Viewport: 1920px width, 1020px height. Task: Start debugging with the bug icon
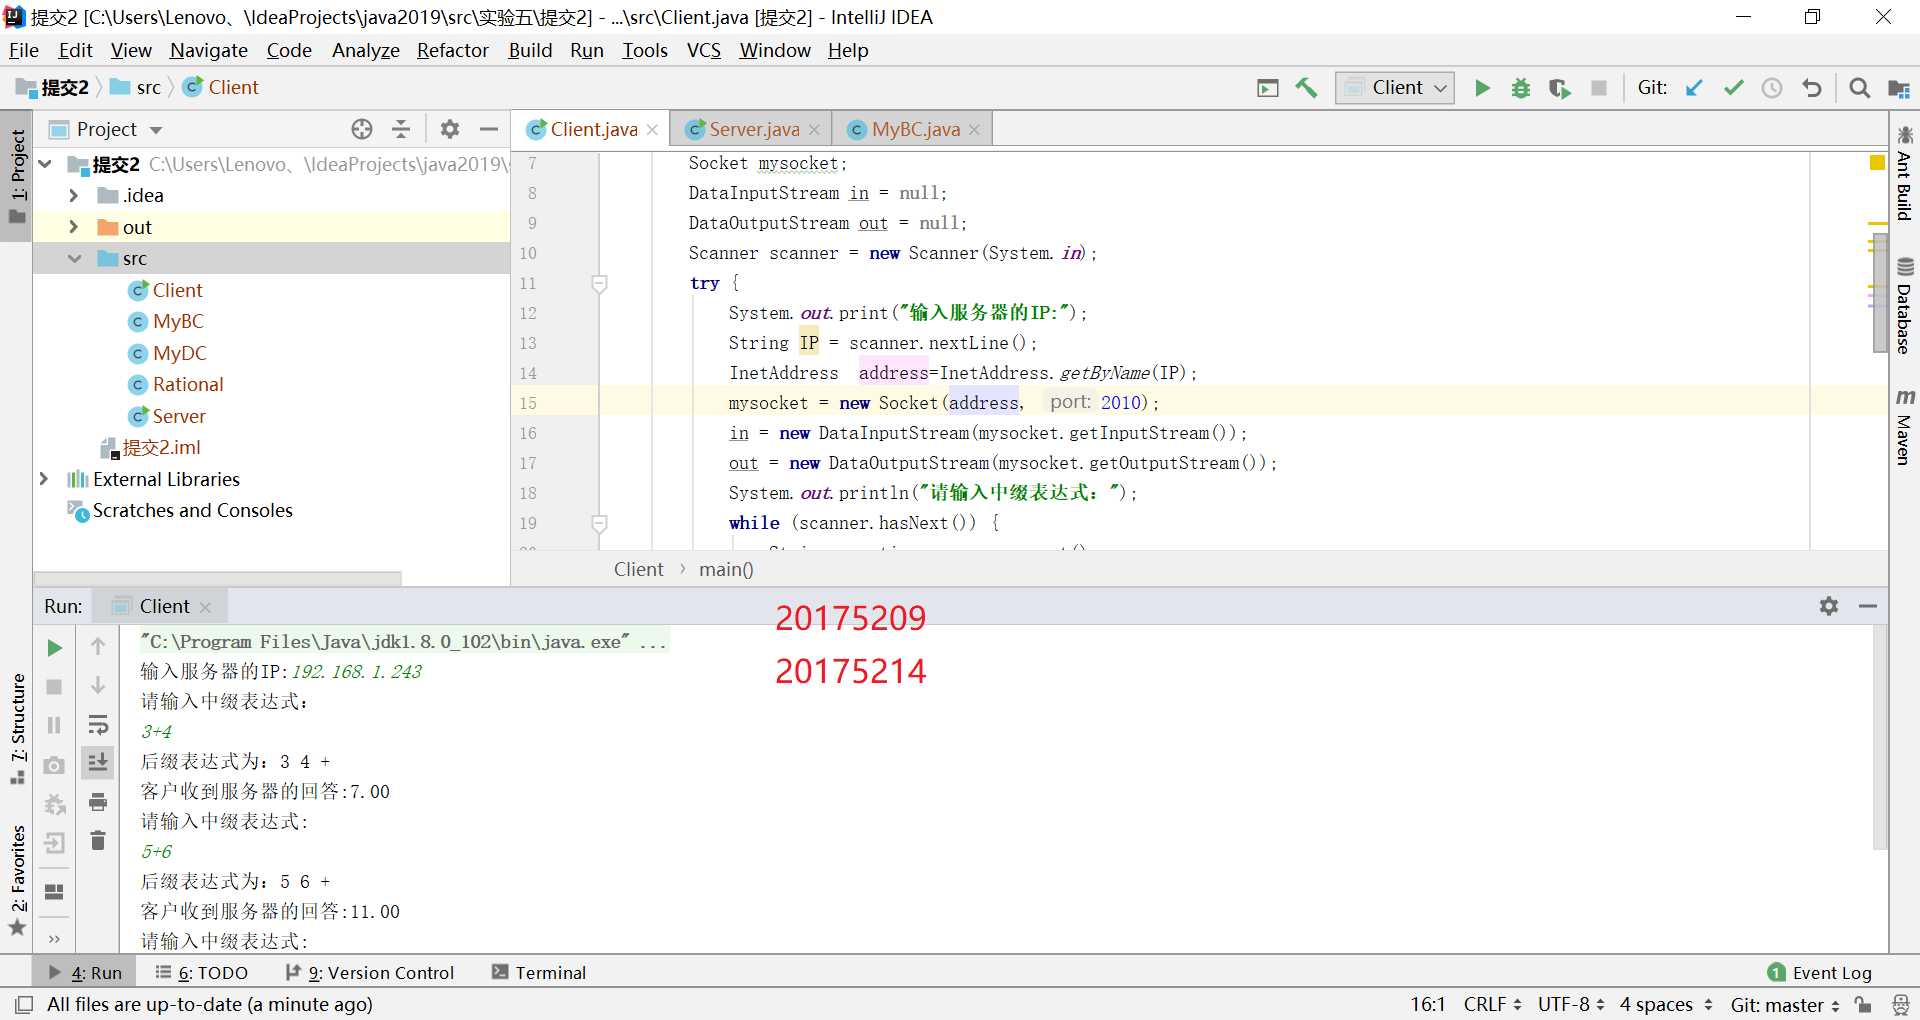pyautogui.click(x=1521, y=88)
